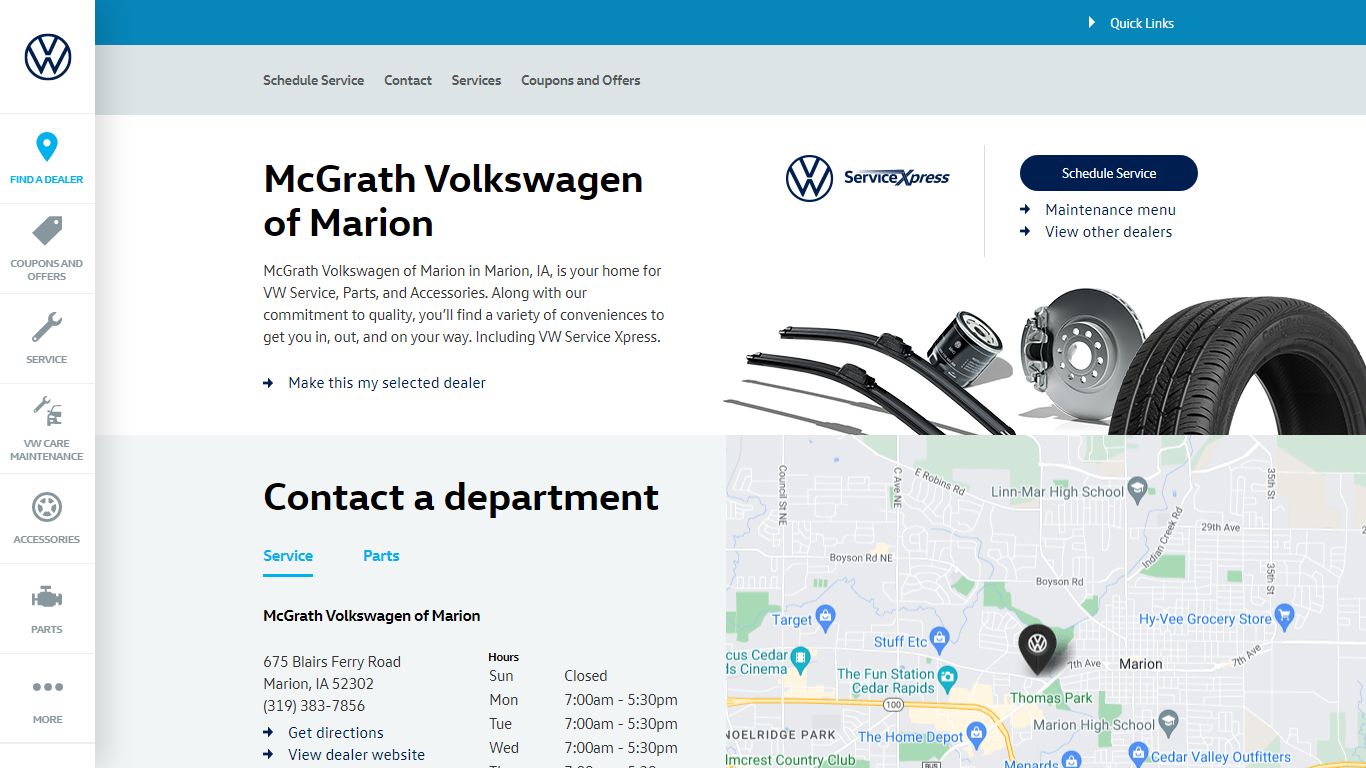Open Find a Dealer pin icon
1366x768 pixels.
[x=47, y=147]
